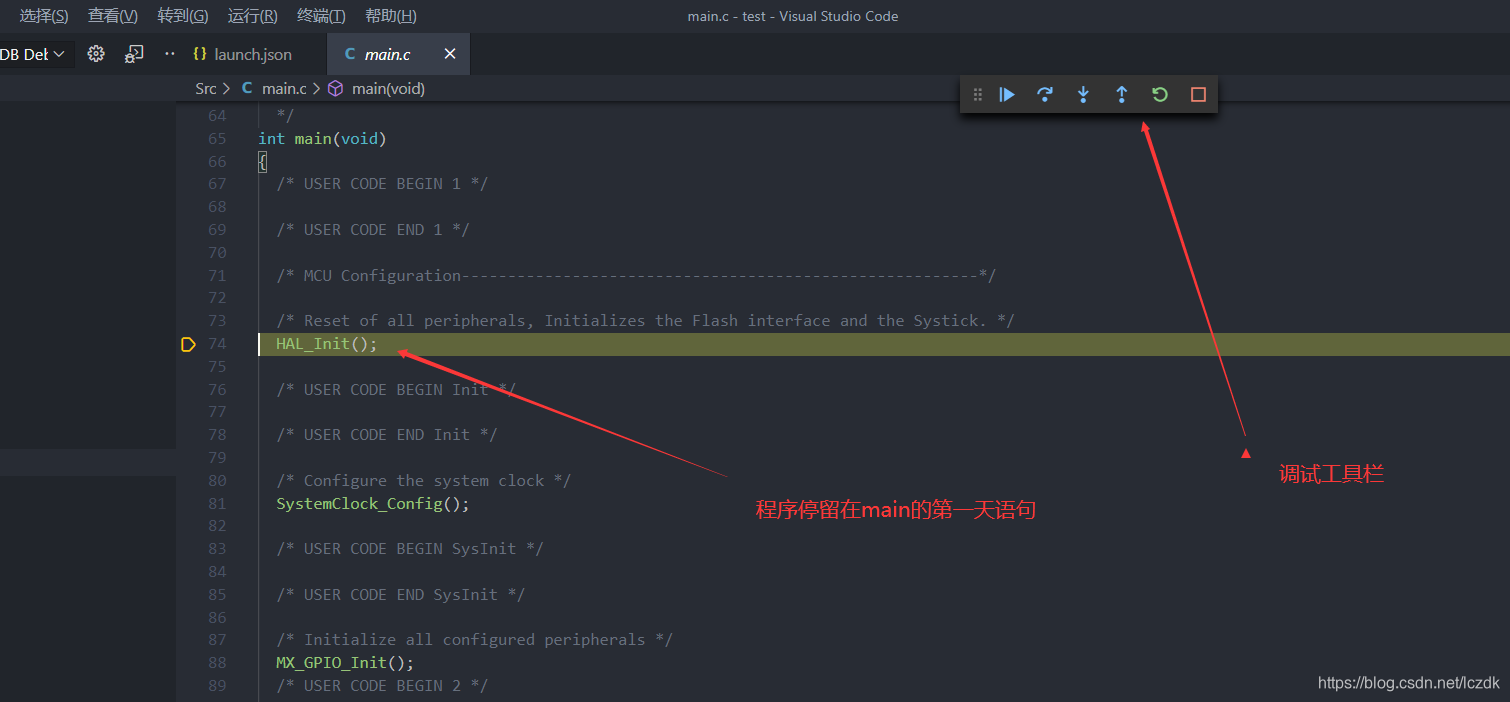Image resolution: width=1510 pixels, height=702 pixels.
Task: Click the green Restart debug icon
Action: click(1159, 94)
